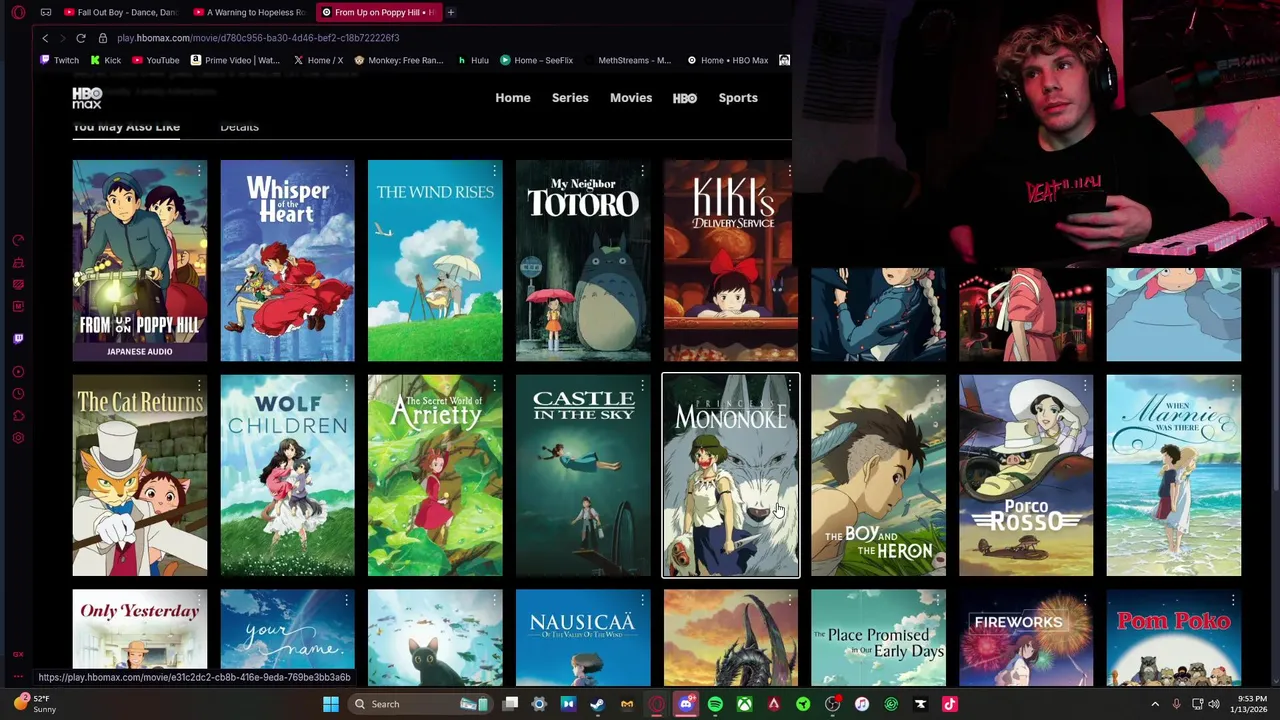Open the Windows Start menu
The width and height of the screenshot is (1280, 720).
click(x=330, y=704)
